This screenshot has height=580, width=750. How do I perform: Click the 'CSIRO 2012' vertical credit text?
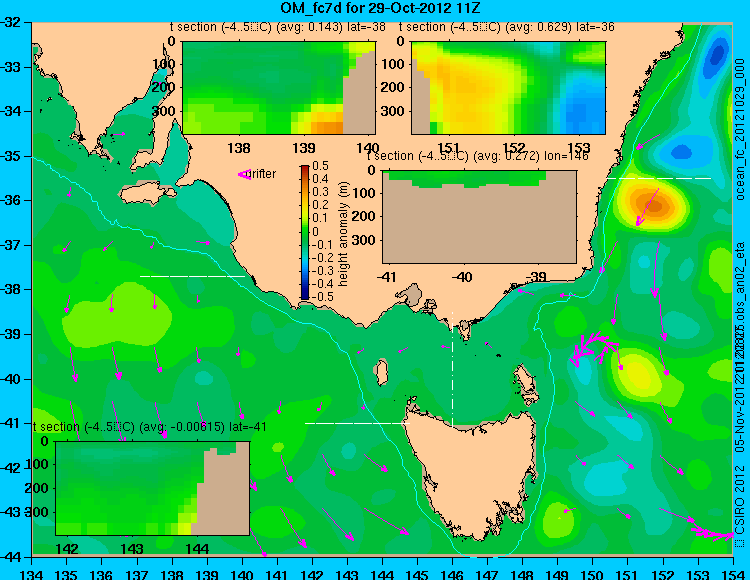[740, 499]
